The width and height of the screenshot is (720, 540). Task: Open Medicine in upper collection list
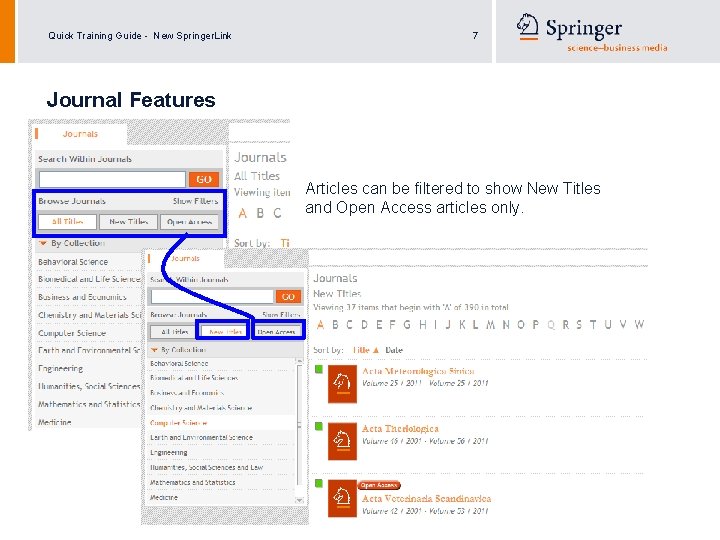pos(55,422)
